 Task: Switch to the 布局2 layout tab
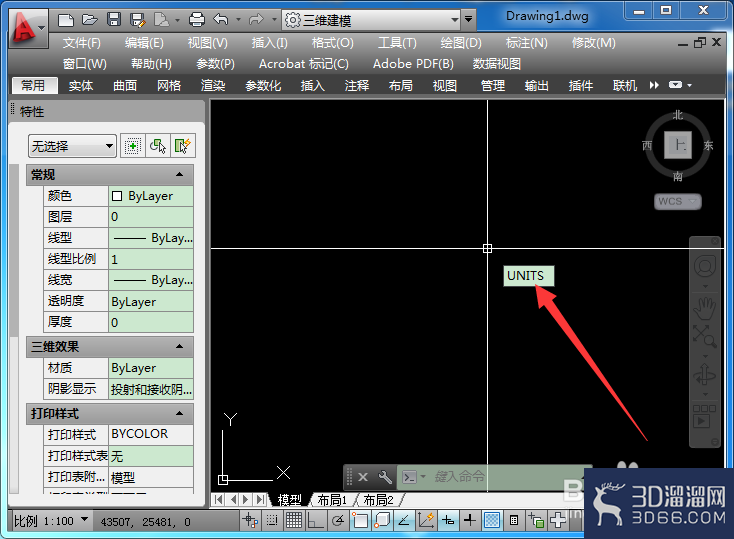tap(378, 500)
